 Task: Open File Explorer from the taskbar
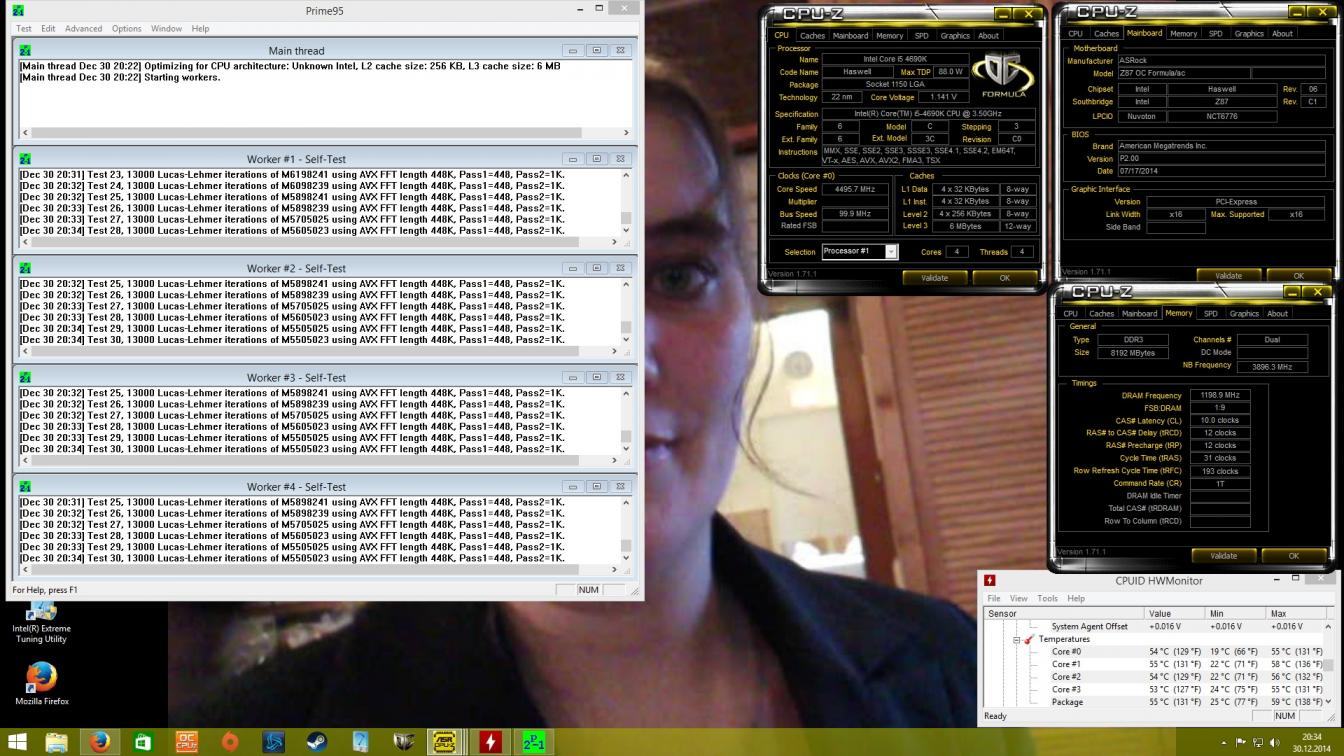click(57, 742)
